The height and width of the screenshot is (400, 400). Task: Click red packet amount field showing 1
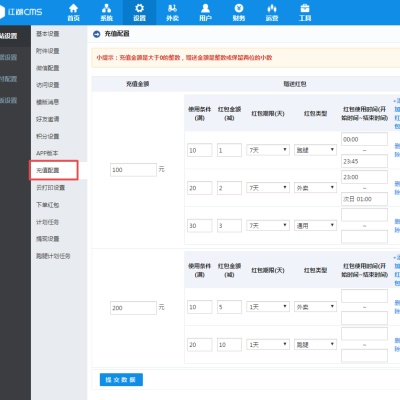coord(229,150)
